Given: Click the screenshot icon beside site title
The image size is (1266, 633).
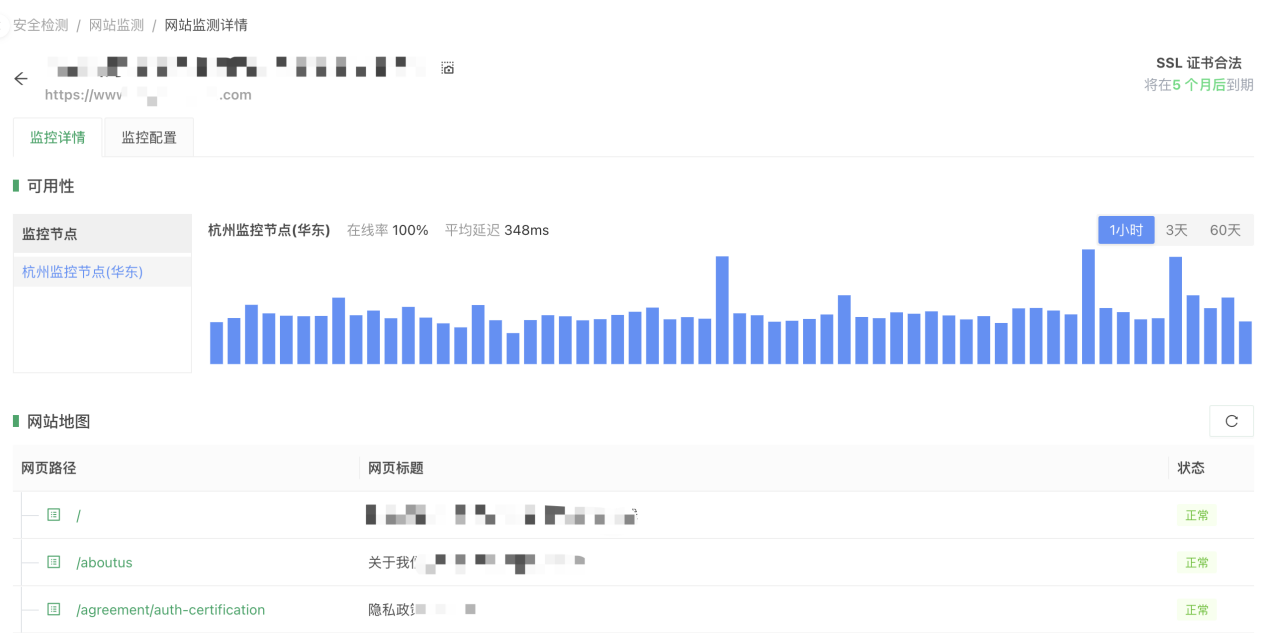Looking at the screenshot, I should coord(448,68).
